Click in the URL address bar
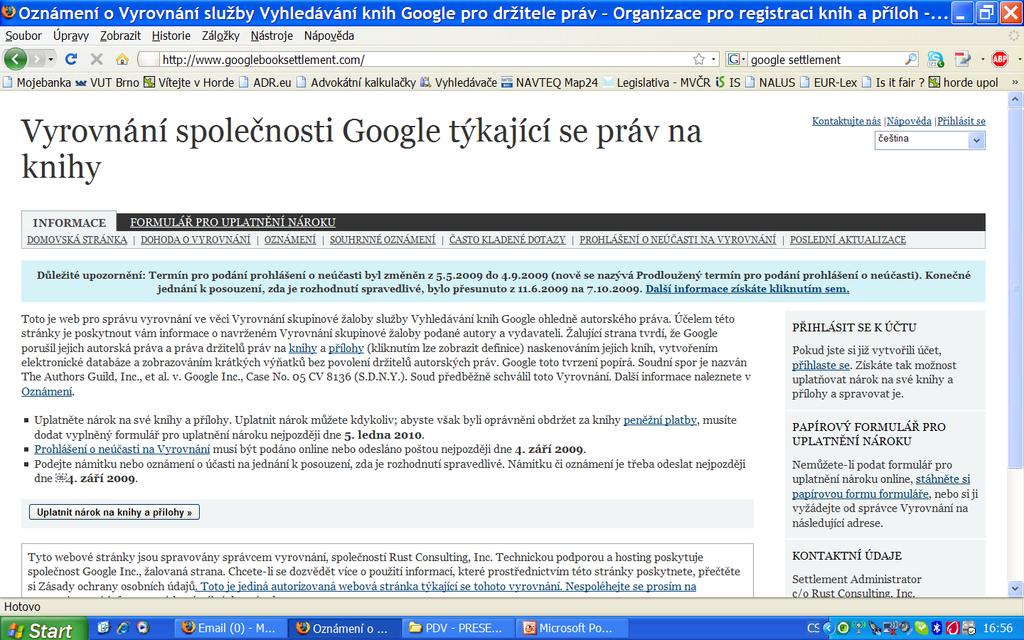Screen dimensions: 1024x640 [x=428, y=59]
